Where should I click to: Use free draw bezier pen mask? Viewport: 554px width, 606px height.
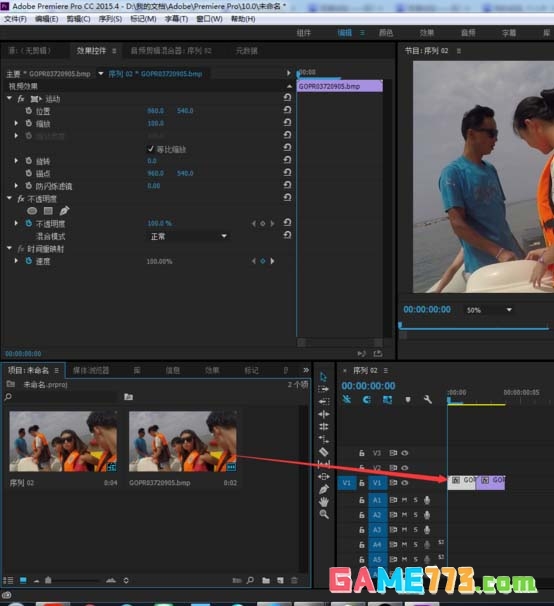[x=64, y=211]
